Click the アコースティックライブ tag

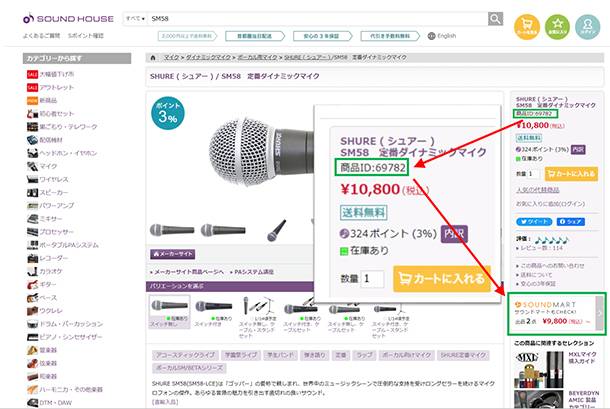point(184,354)
